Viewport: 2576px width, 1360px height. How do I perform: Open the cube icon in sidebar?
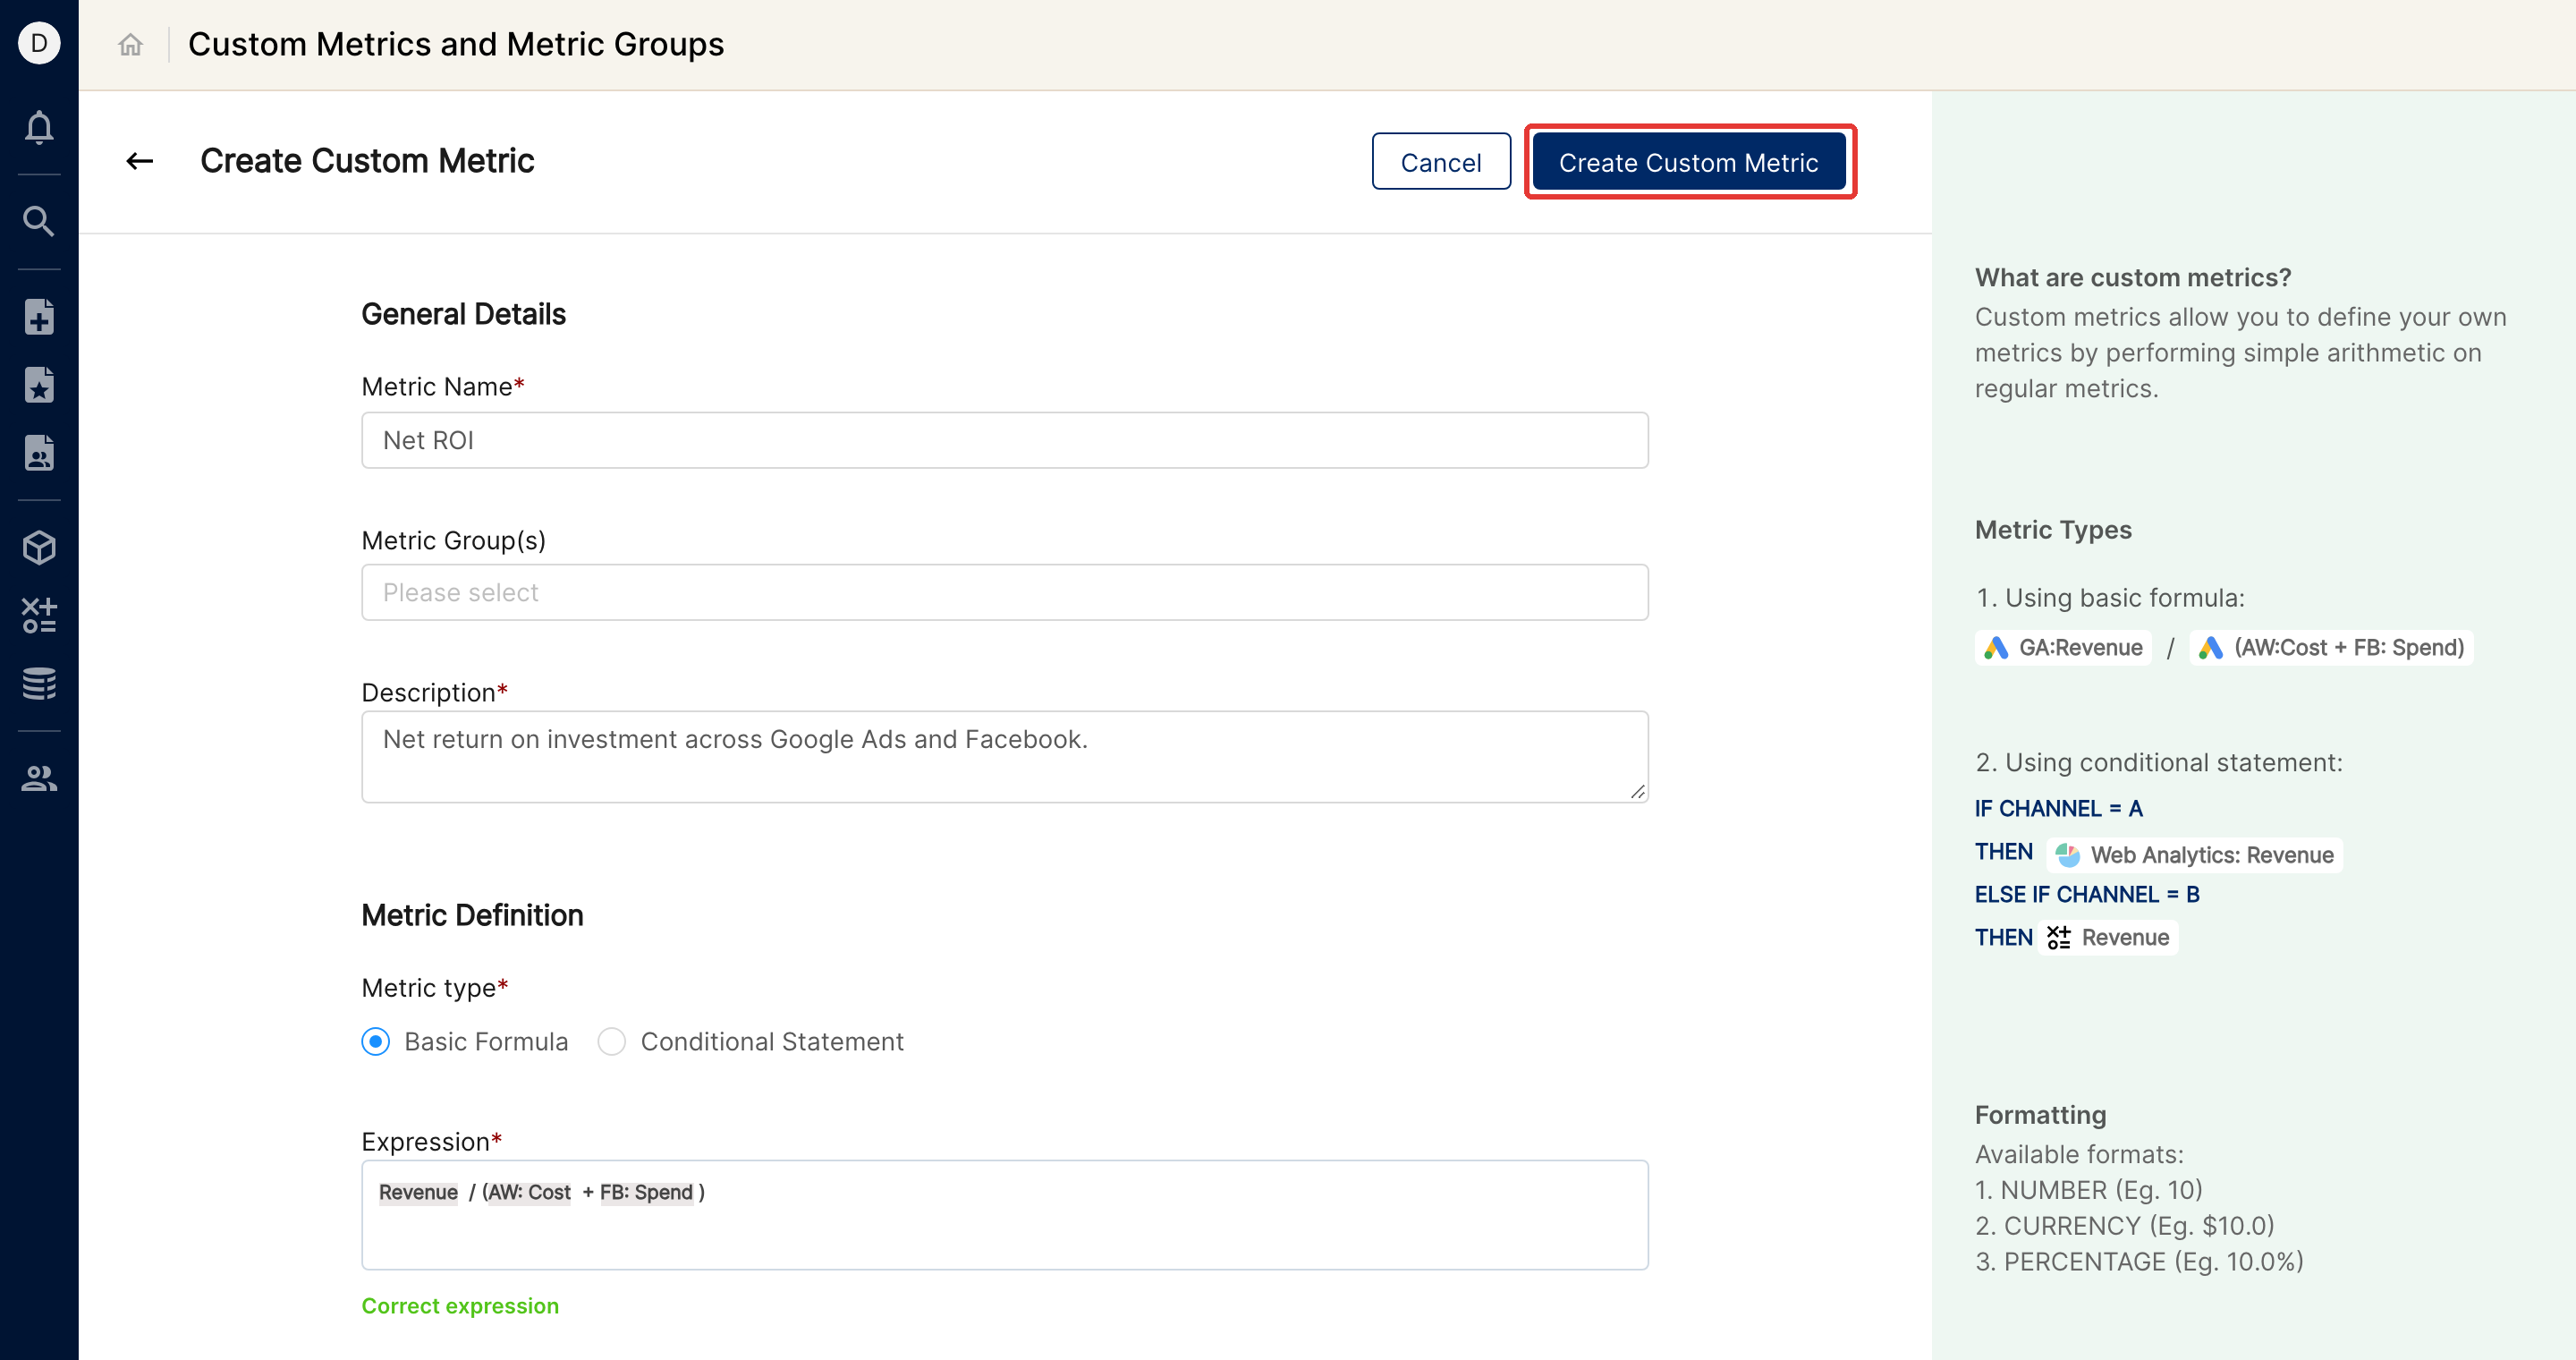coord(39,547)
